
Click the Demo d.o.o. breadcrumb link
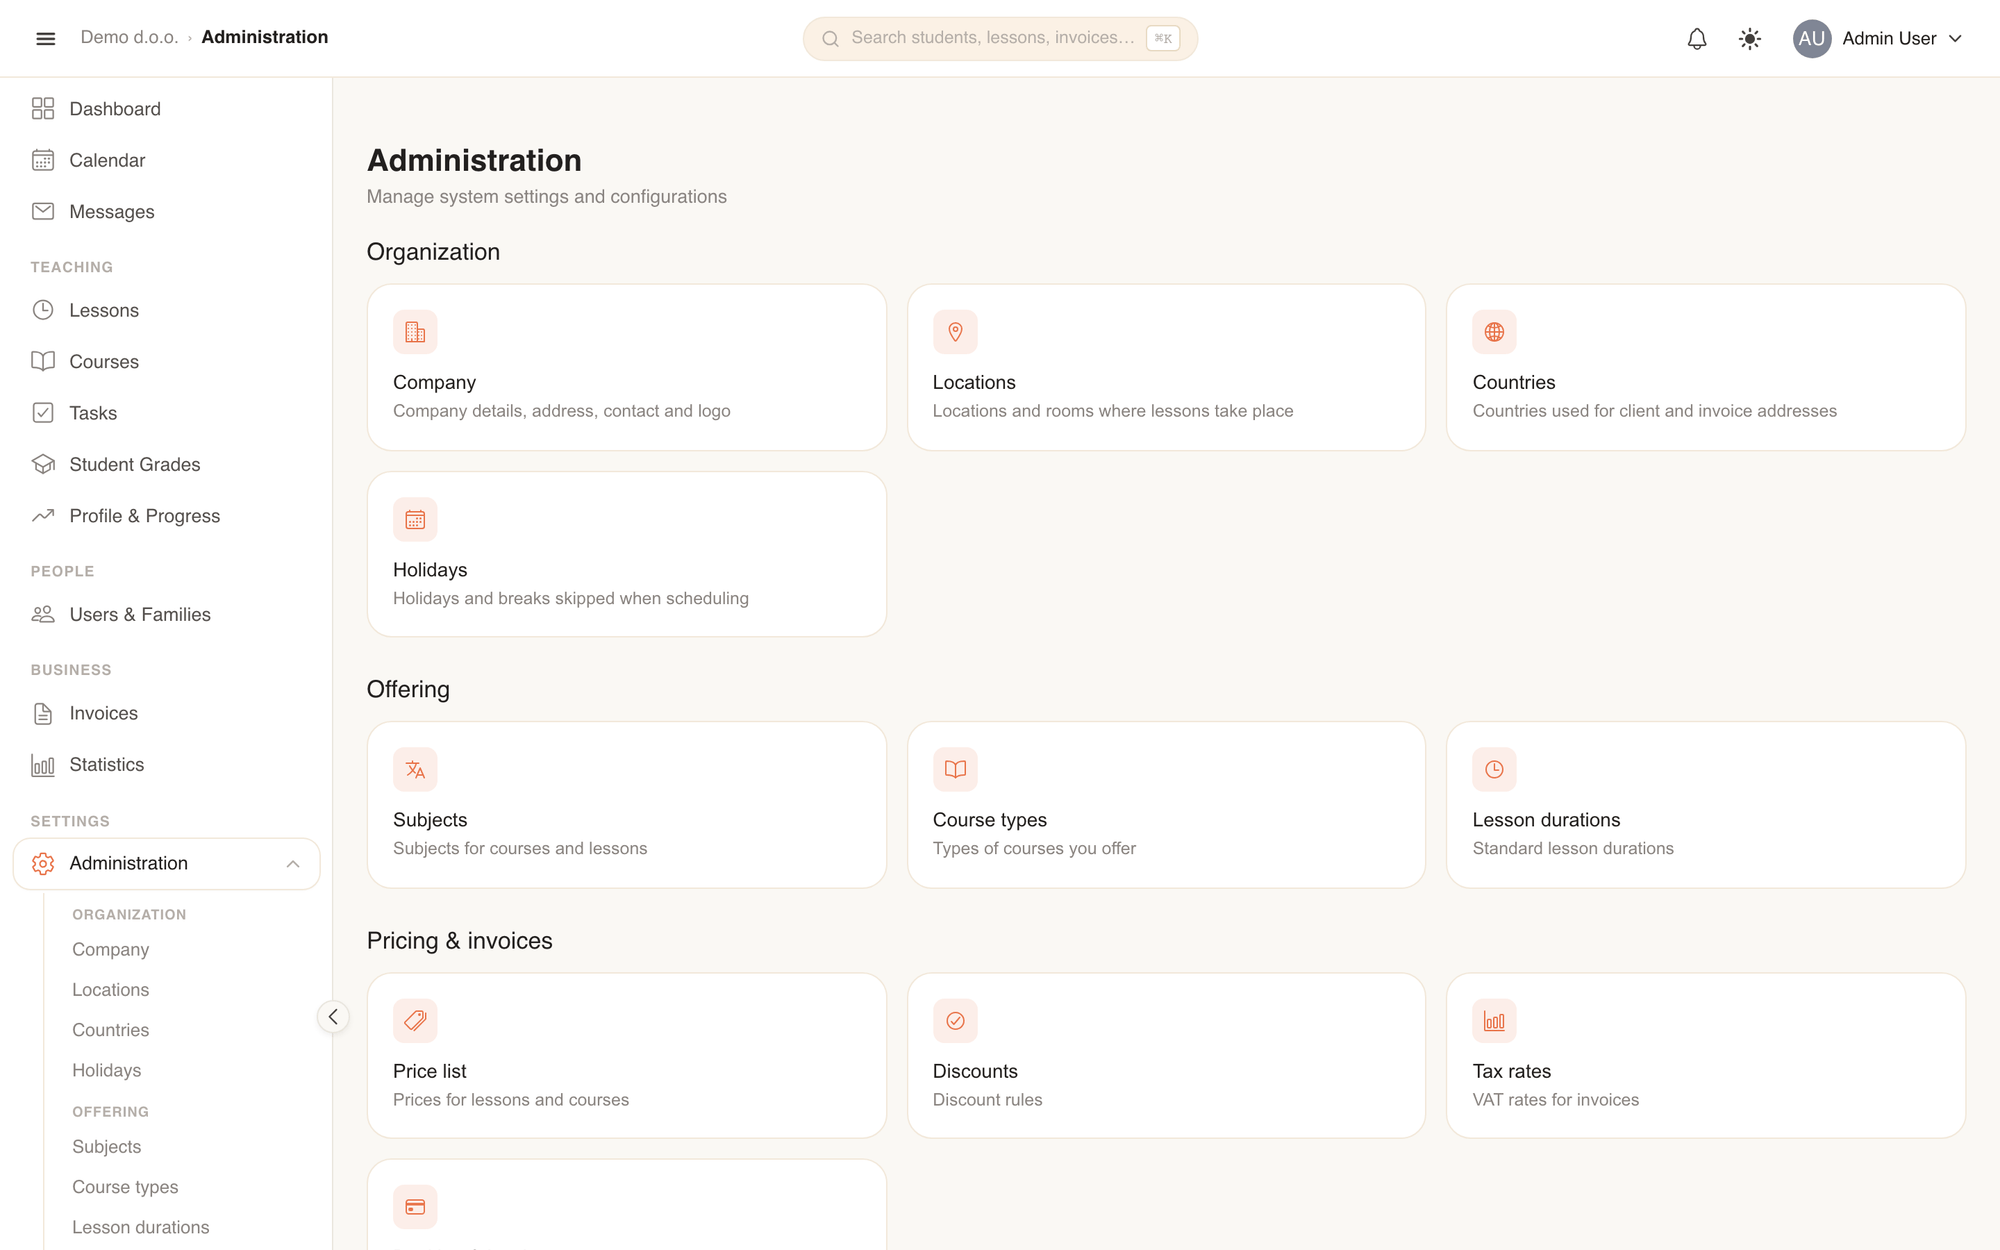click(129, 37)
